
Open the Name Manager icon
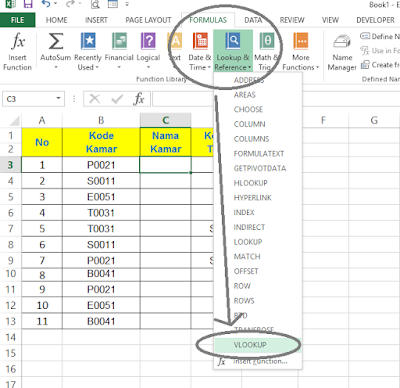(x=342, y=42)
